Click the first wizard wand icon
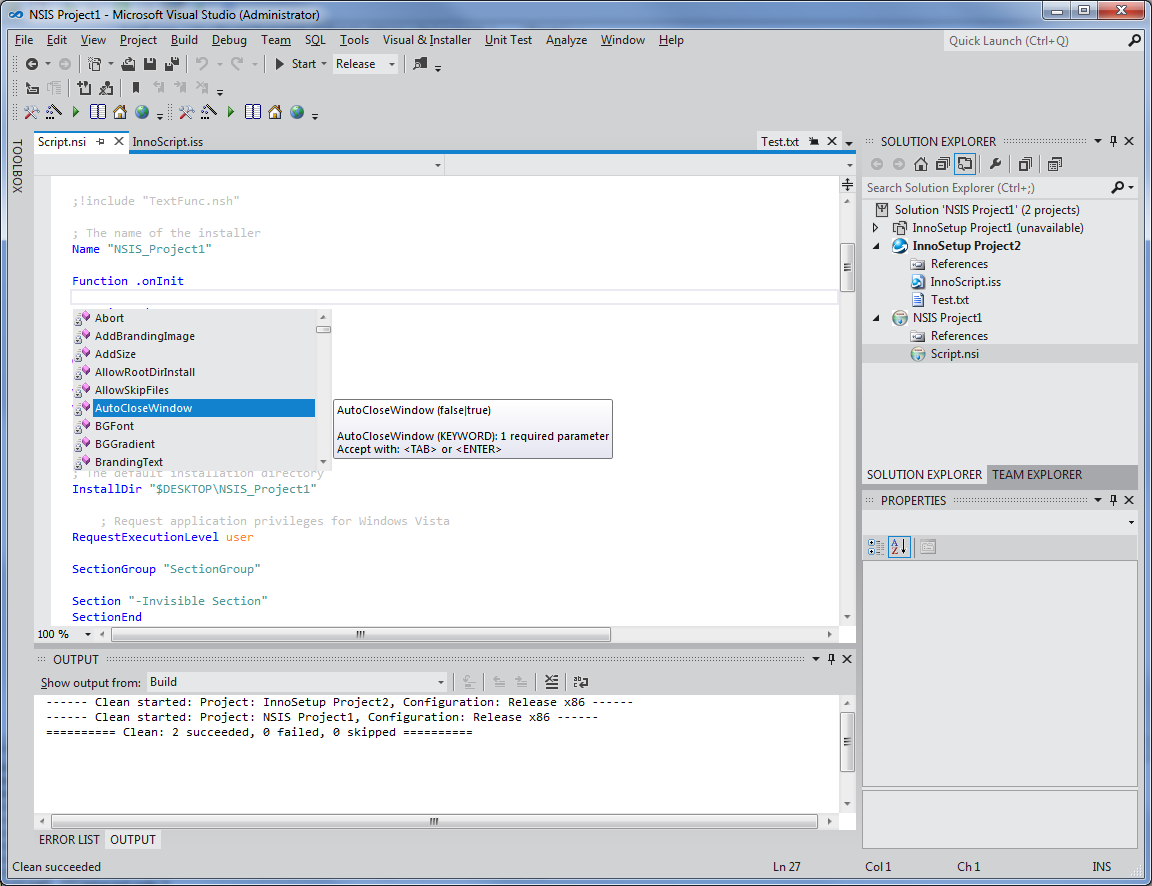Image resolution: width=1152 pixels, height=886 pixels. coord(54,112)
